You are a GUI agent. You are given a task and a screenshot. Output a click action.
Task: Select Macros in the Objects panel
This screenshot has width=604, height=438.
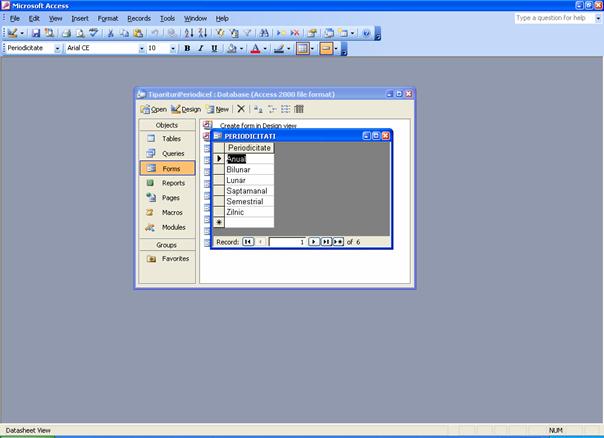pyautogui.click(x=166, y=212)
